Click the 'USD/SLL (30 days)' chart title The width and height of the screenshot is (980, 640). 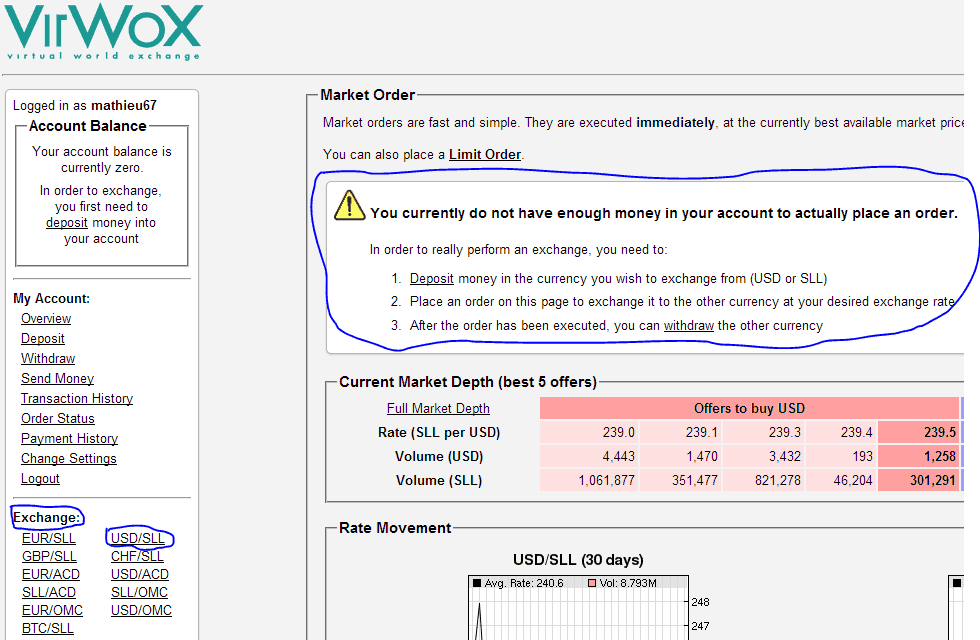click(578, 559)
